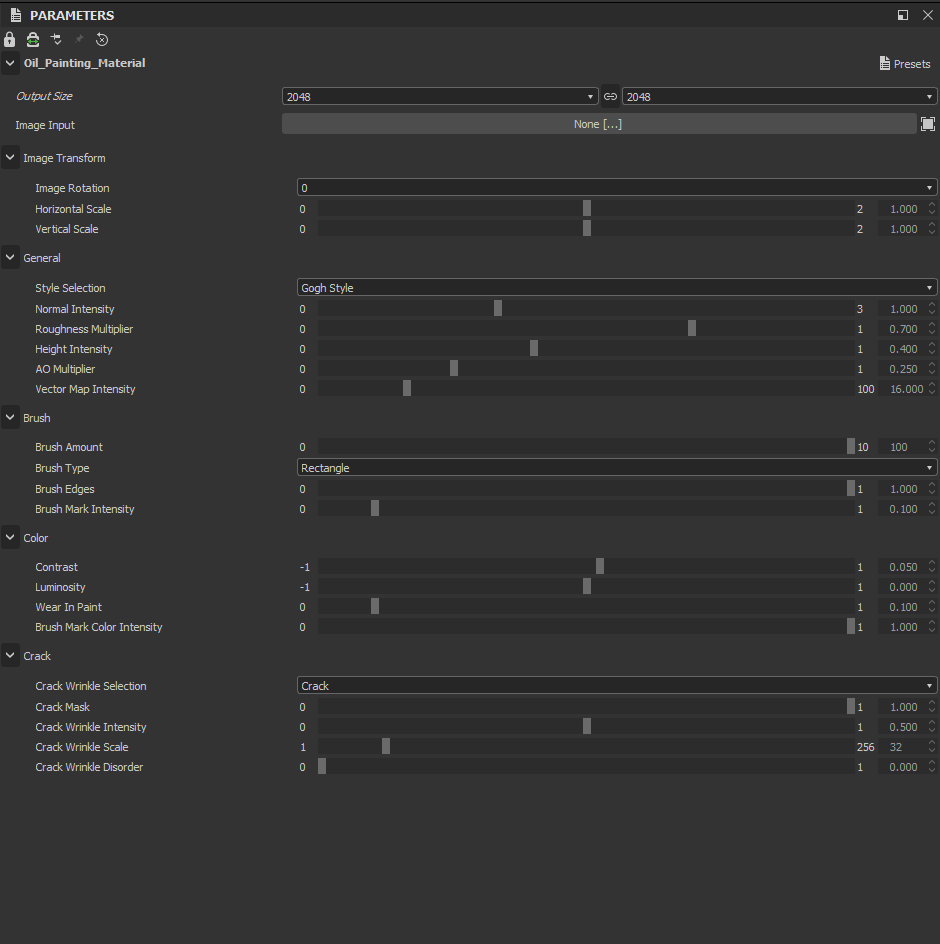
Task: Click the Crack Wrinkle Intensity slider handle
Action: pyautogui.click(x=587, y=726)
